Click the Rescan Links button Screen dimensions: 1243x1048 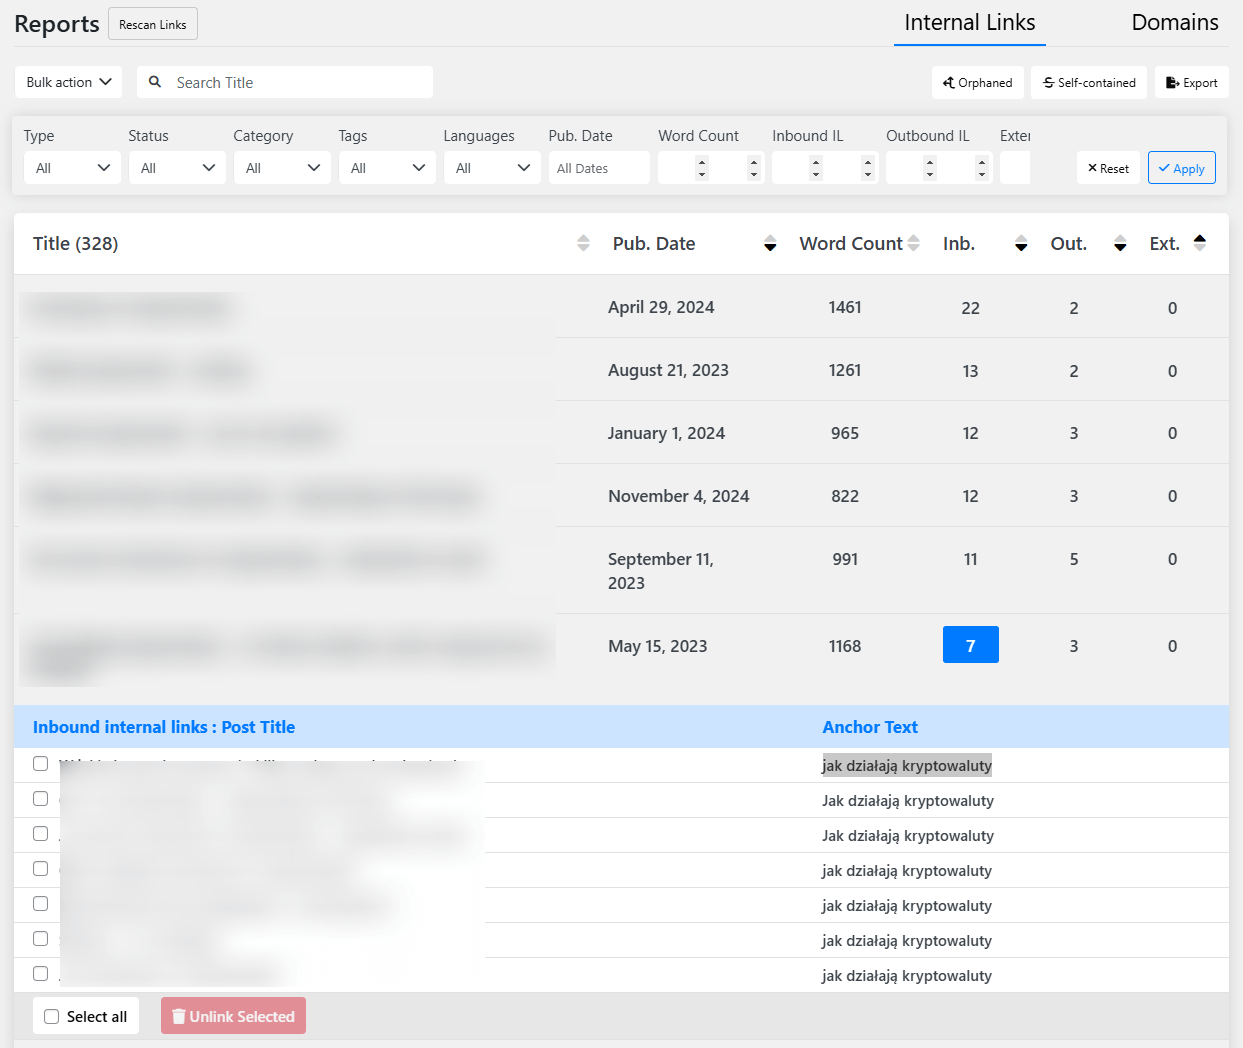[x=152, y=24]
